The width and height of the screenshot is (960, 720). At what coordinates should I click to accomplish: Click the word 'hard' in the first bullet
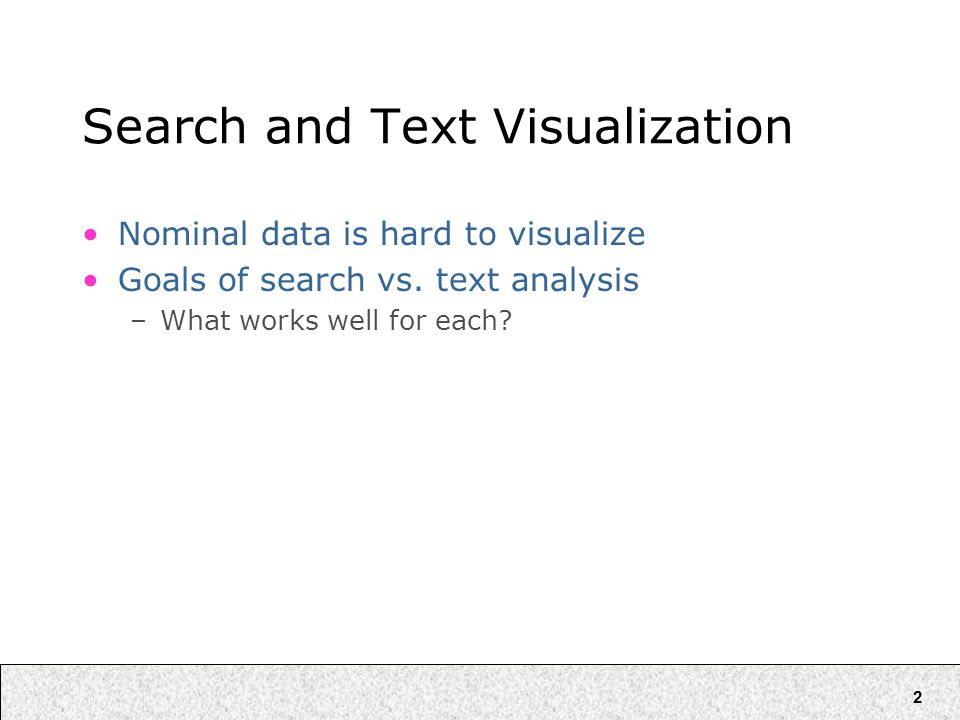click(x=417, y=234)
